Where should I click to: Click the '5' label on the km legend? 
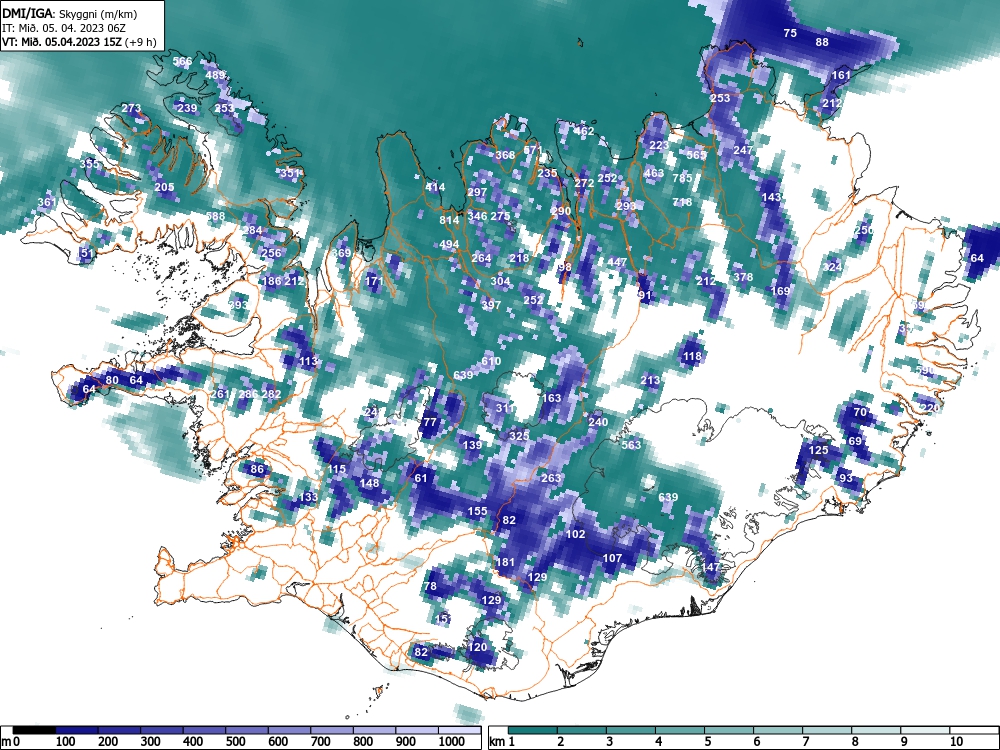click(707, 742)
